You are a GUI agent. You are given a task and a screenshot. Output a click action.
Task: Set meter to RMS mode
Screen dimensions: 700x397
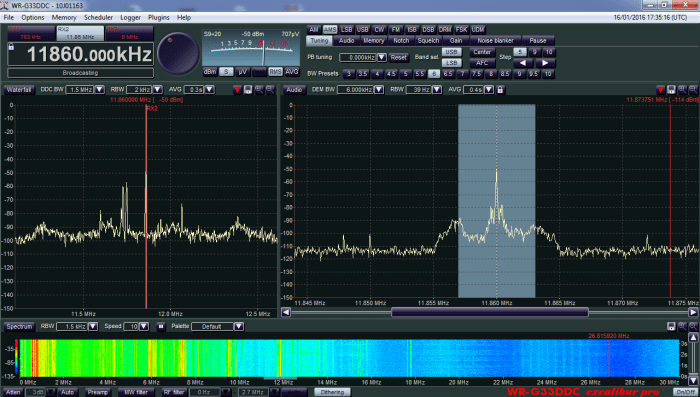275,71
